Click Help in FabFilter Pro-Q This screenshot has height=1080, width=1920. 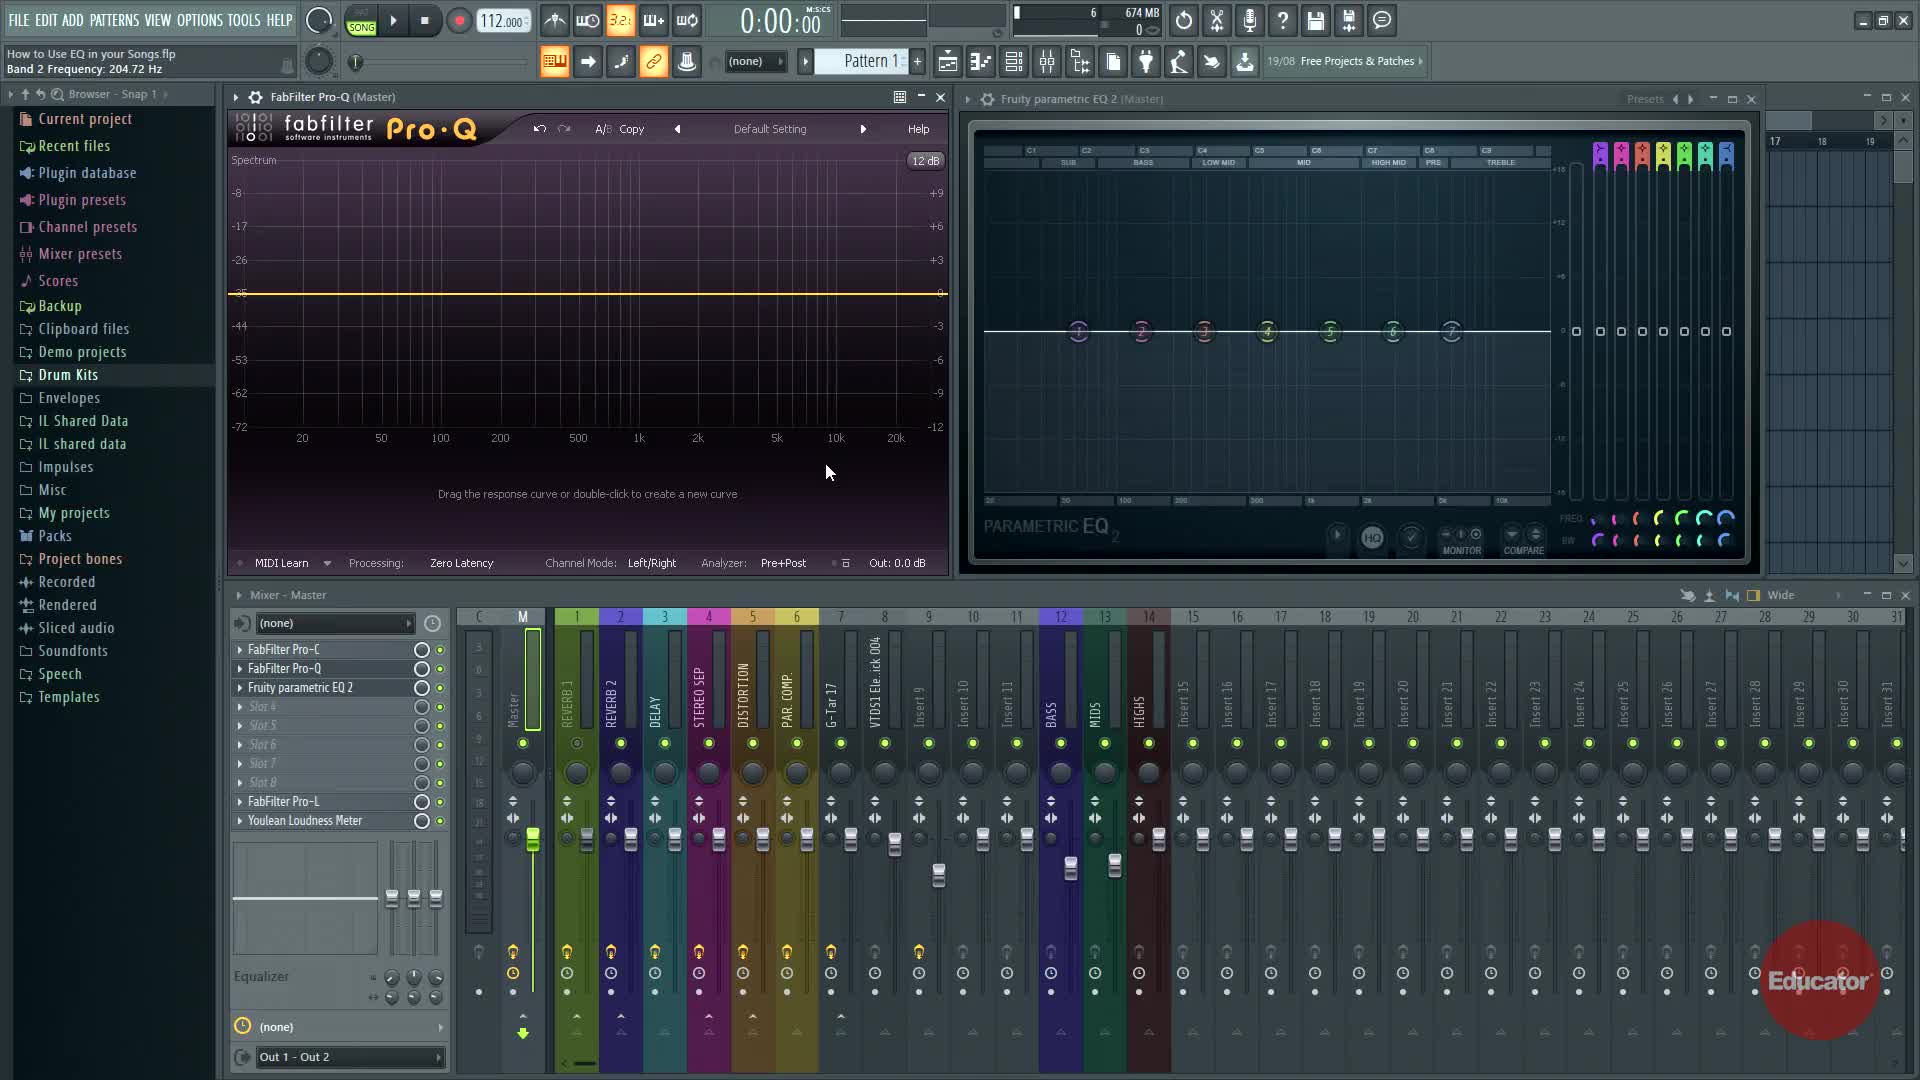click(x=918, y=129)
